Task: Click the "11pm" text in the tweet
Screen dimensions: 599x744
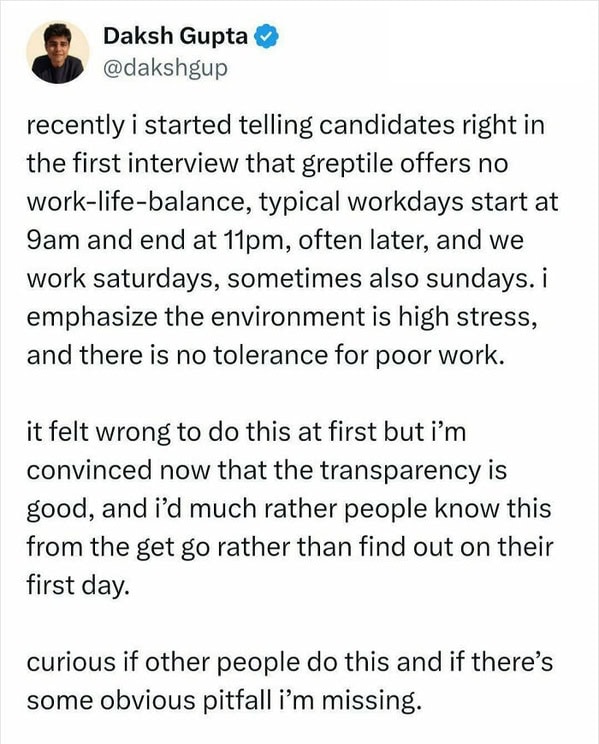Action: click(253, 241)
